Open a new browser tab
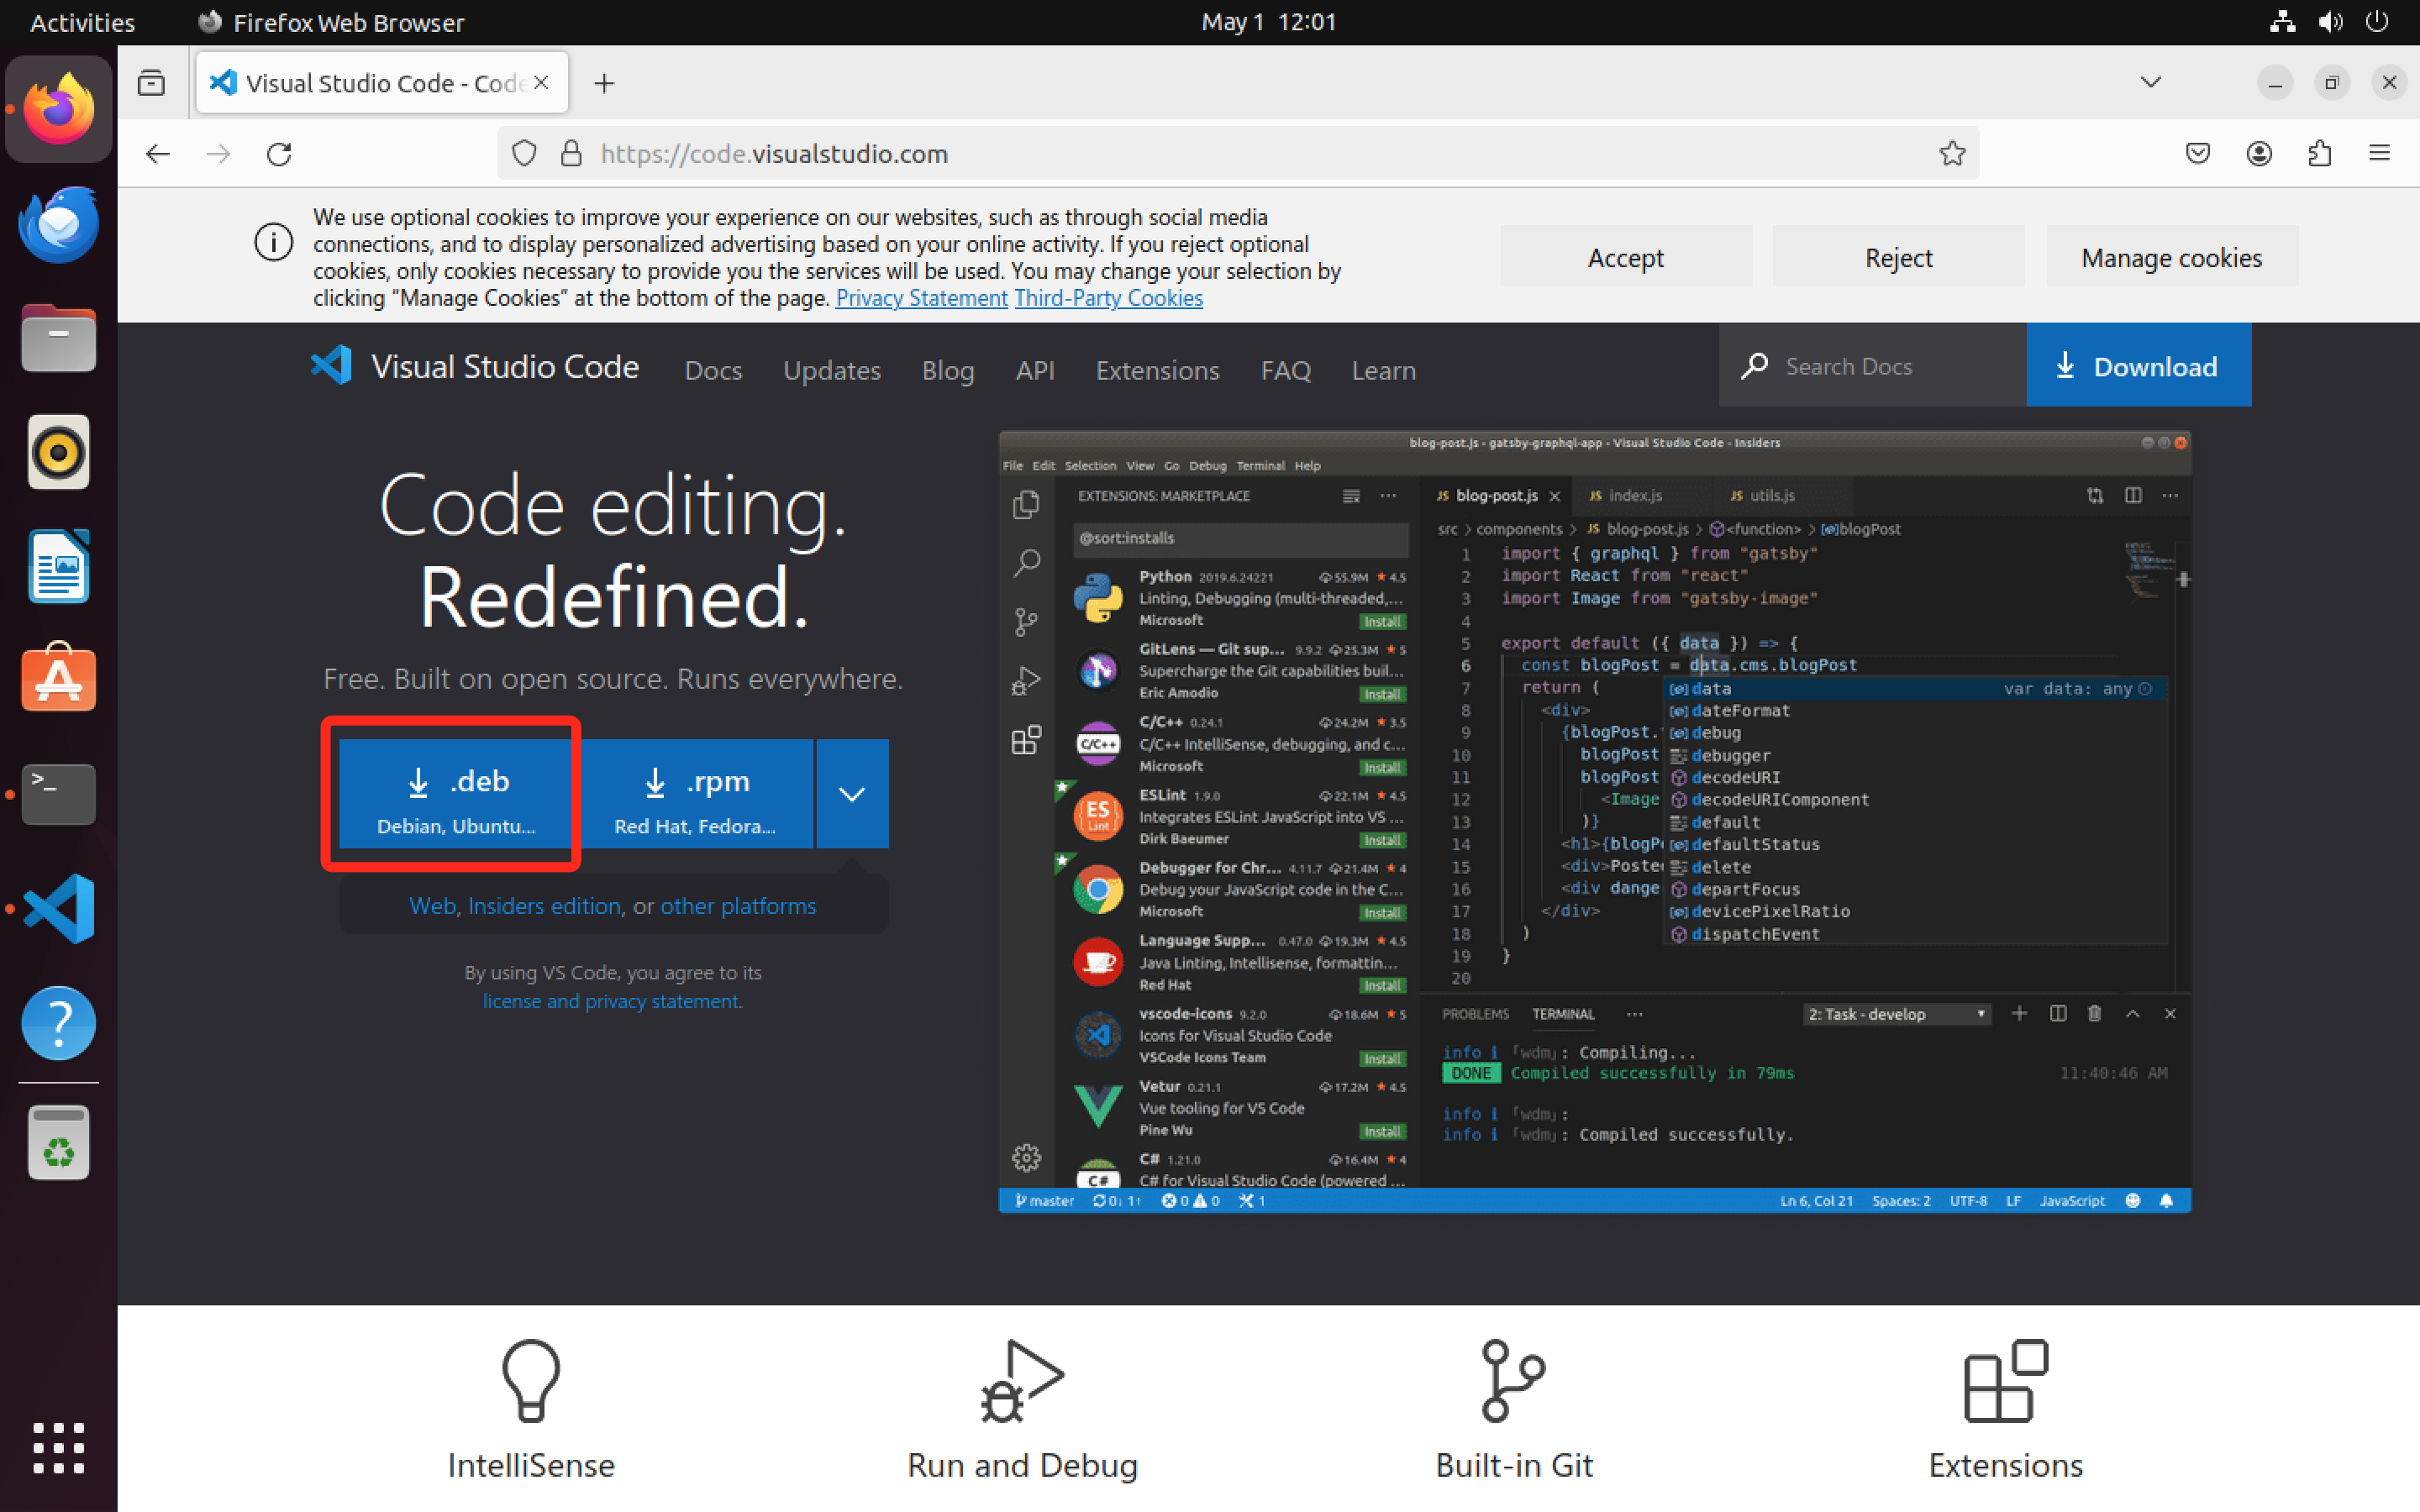The height and width of the screenshot is (1512, 2420). click(x=604, y=83)
